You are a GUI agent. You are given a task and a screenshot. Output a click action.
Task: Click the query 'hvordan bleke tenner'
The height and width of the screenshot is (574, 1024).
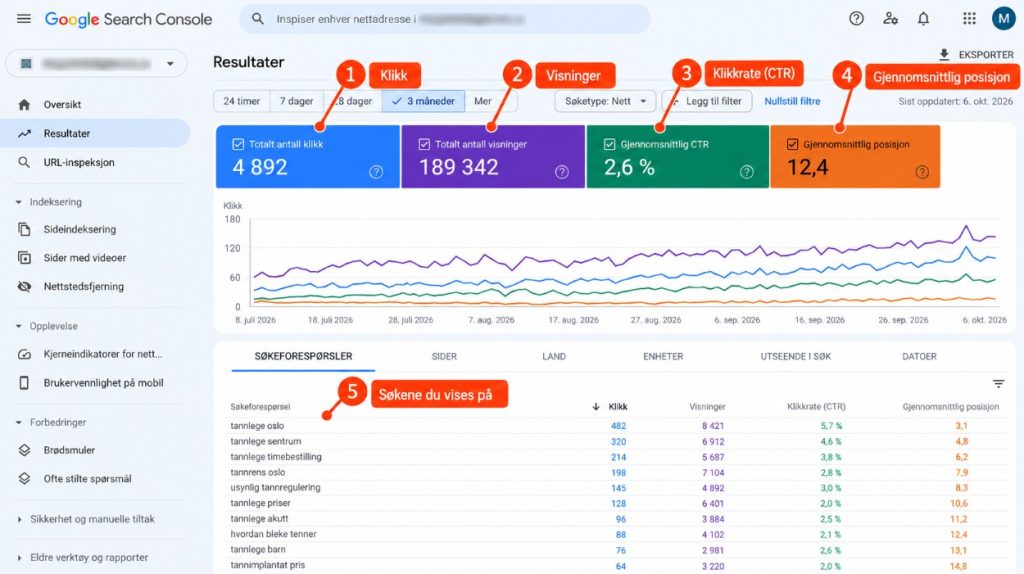273,534
